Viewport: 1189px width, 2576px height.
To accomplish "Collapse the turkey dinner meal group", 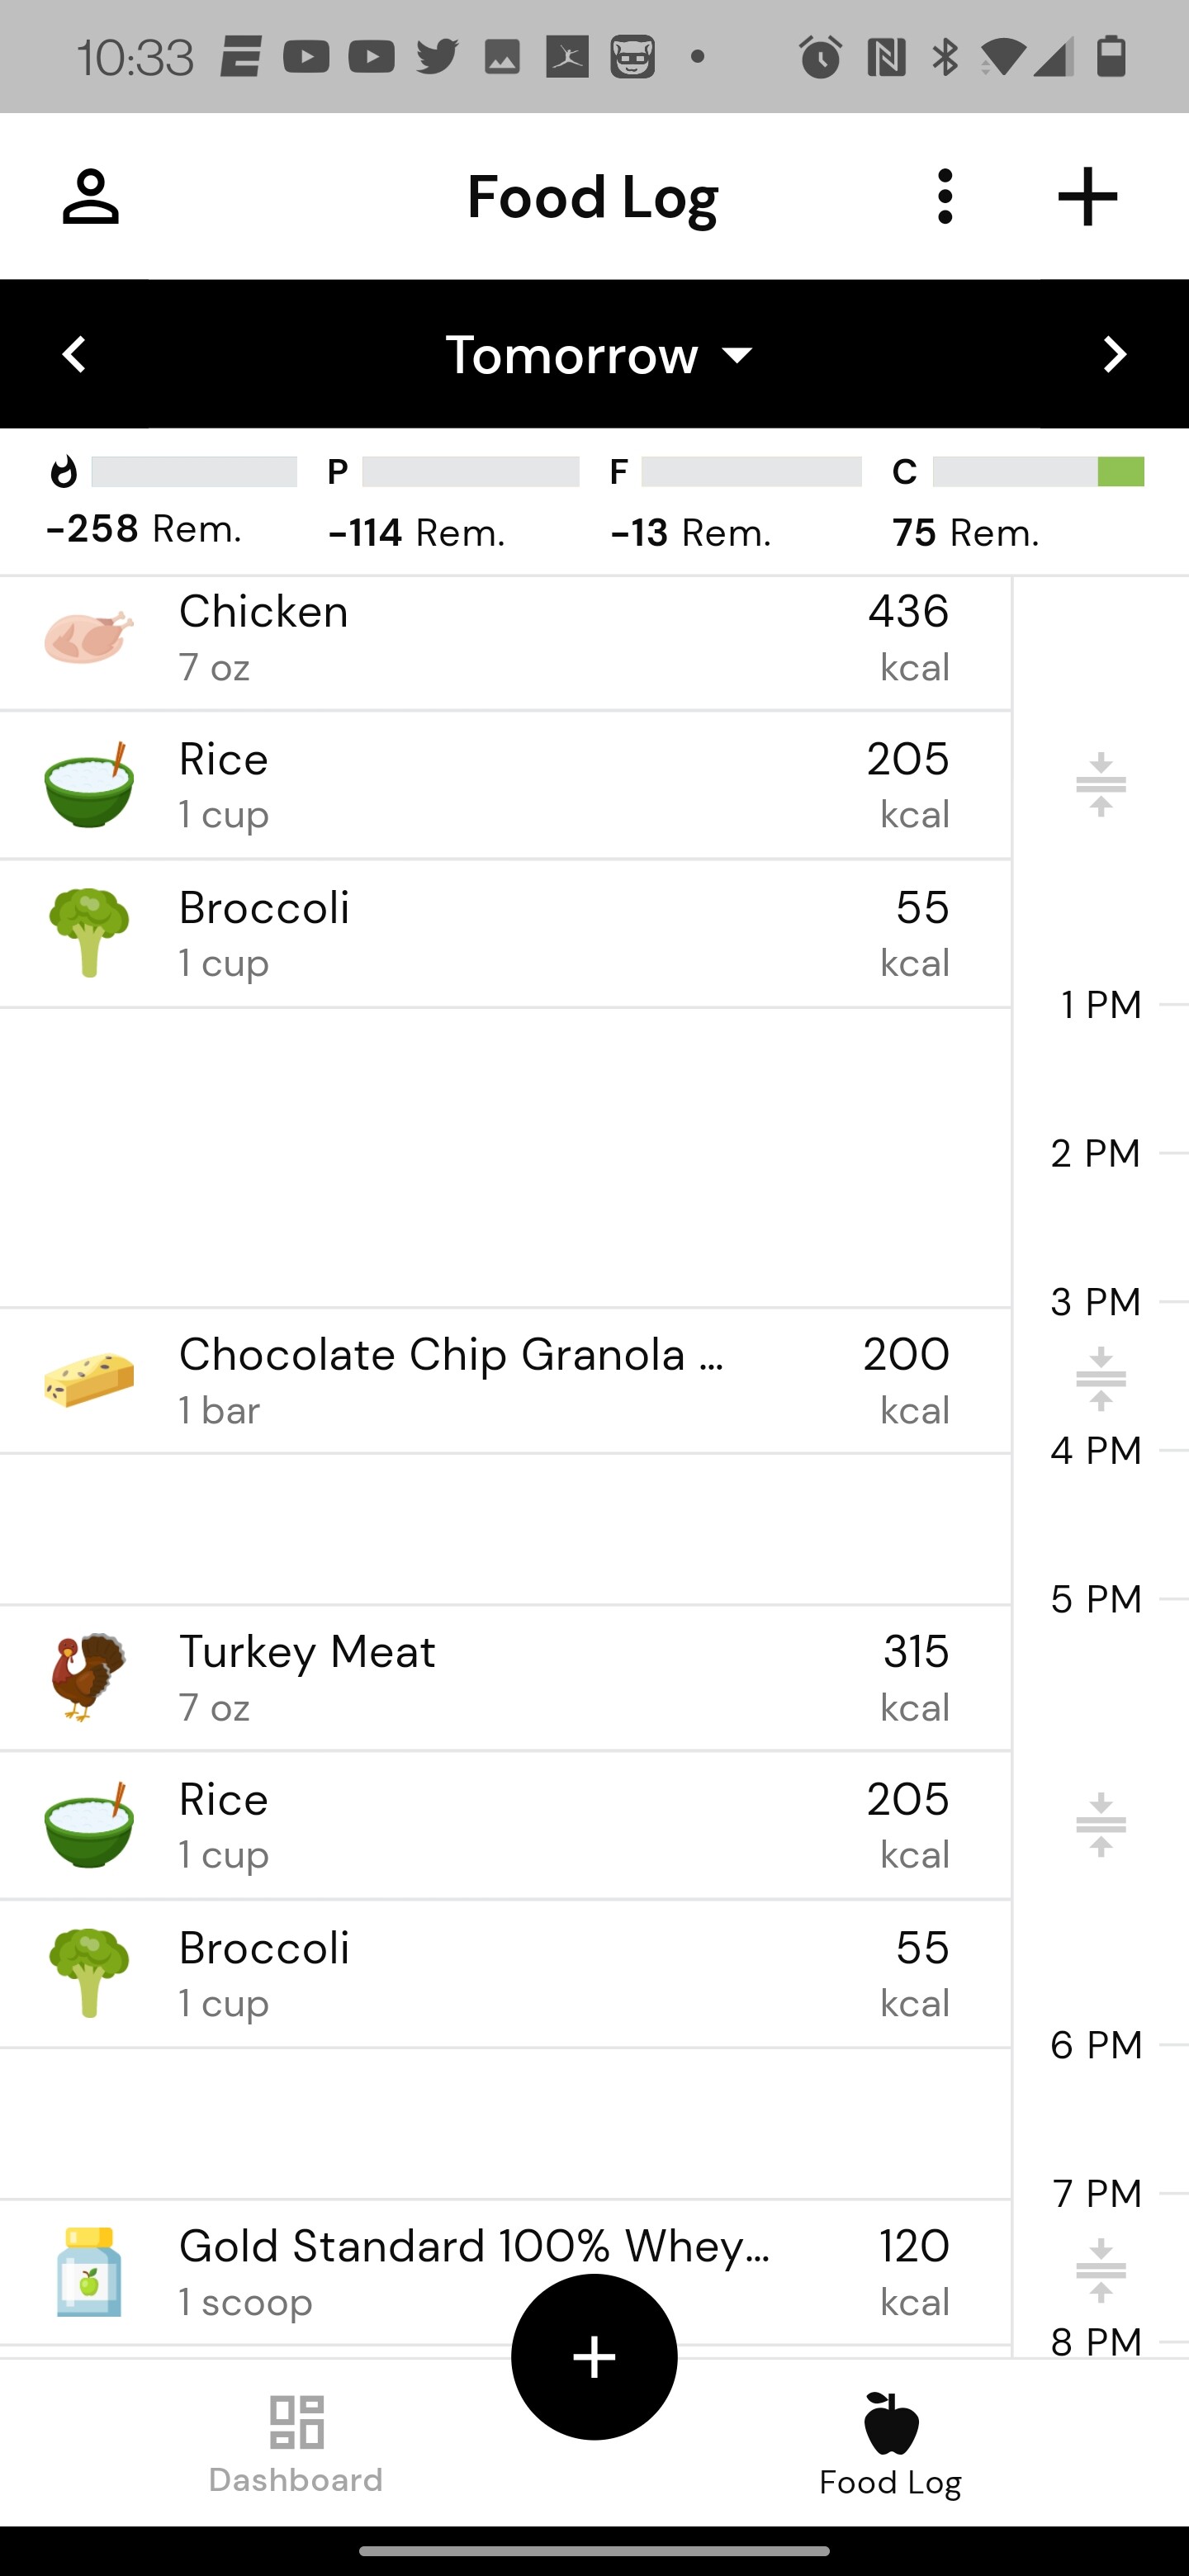I will coord(1100,1825).
